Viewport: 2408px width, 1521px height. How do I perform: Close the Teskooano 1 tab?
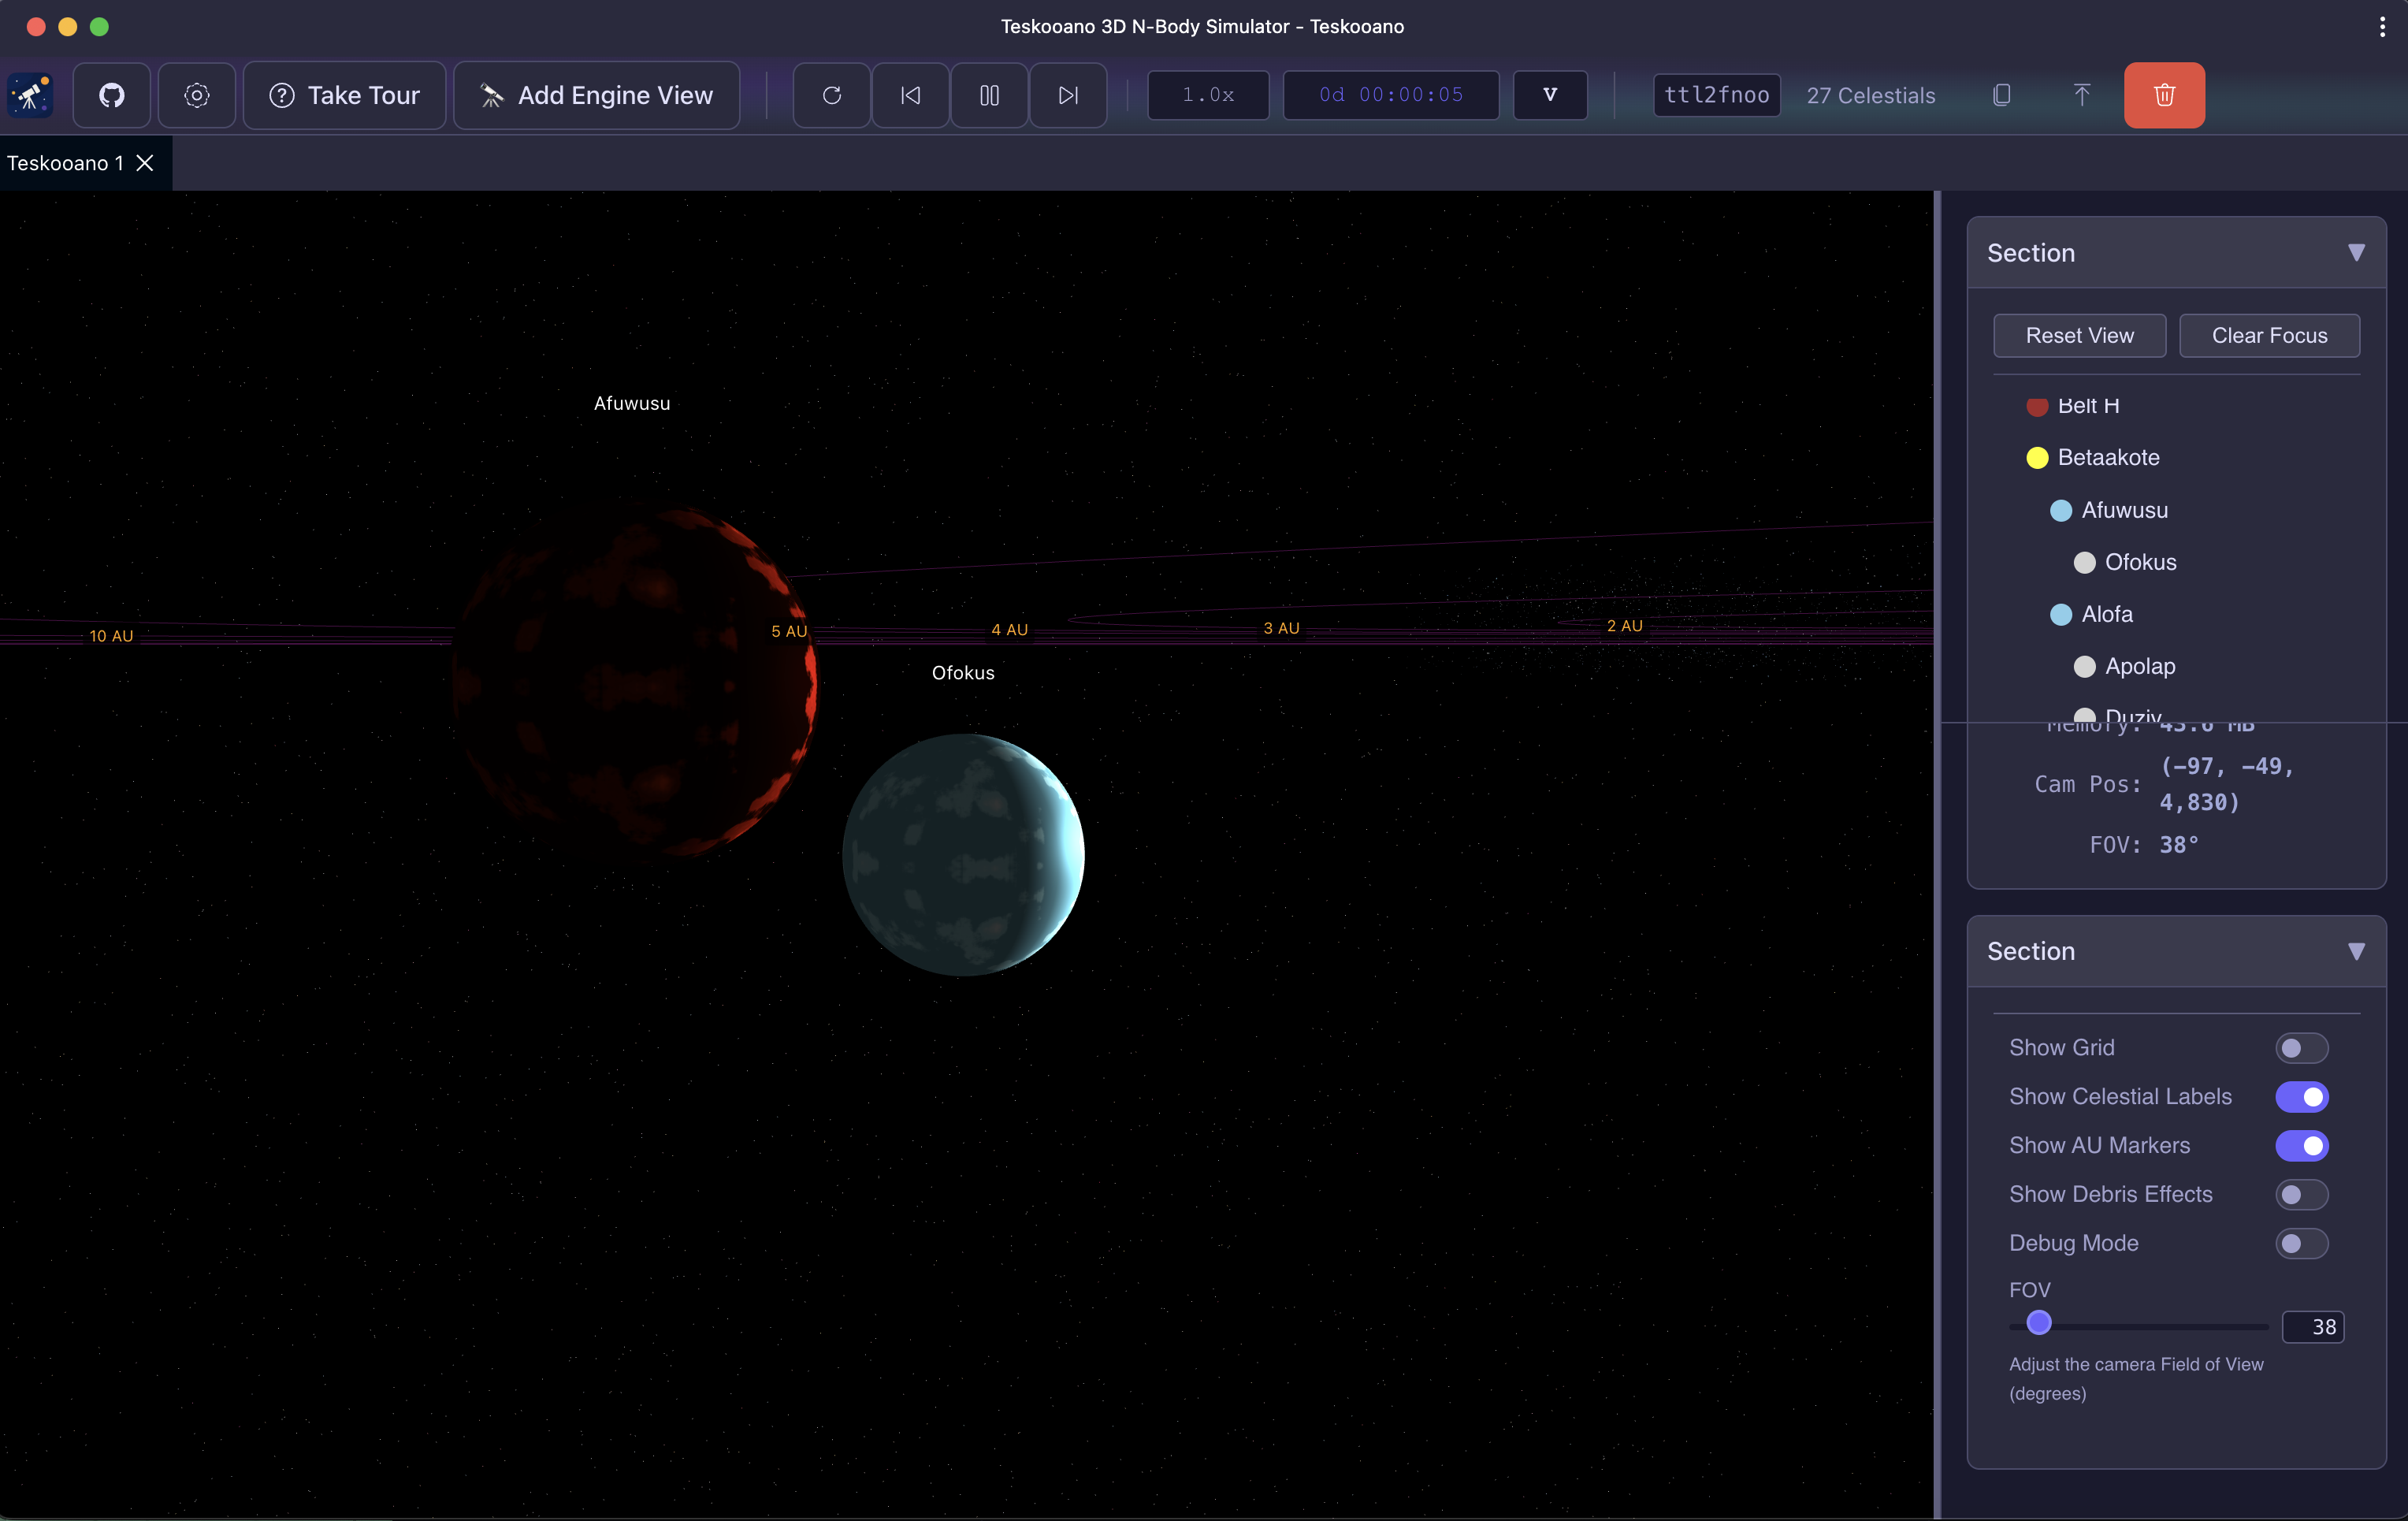coord(145,163)
